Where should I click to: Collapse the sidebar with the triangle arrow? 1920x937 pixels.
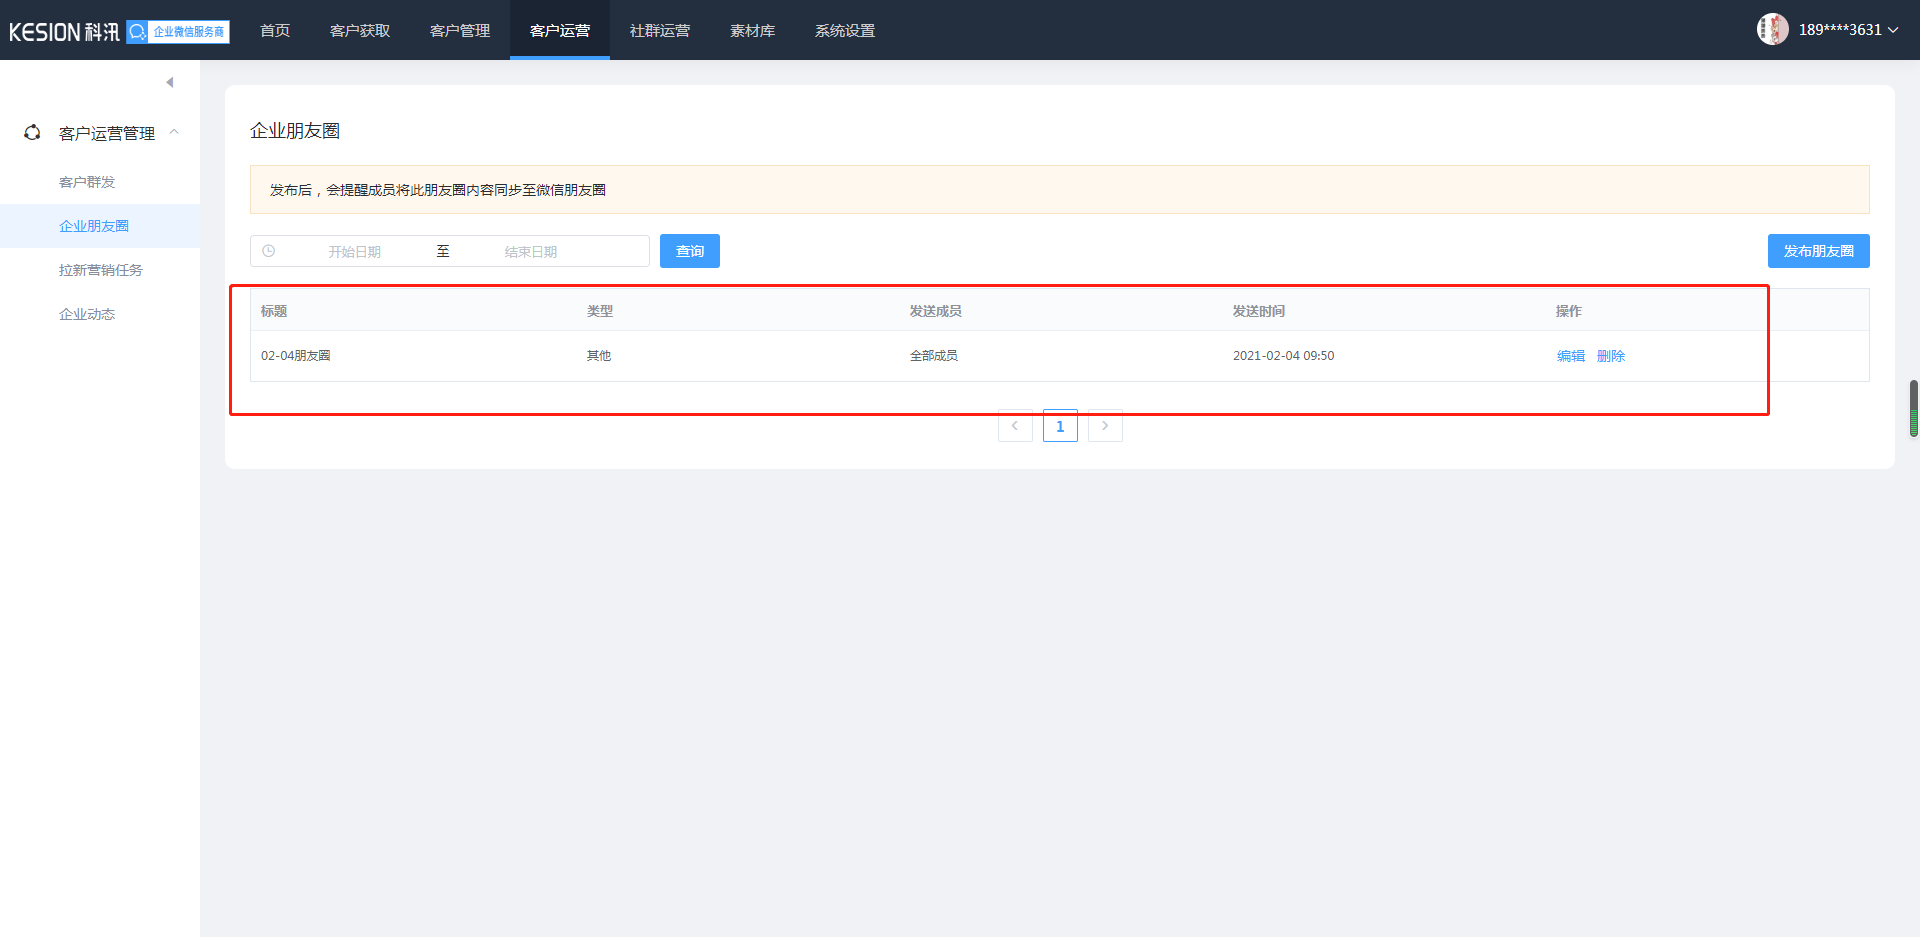click(x=170, y=82)
